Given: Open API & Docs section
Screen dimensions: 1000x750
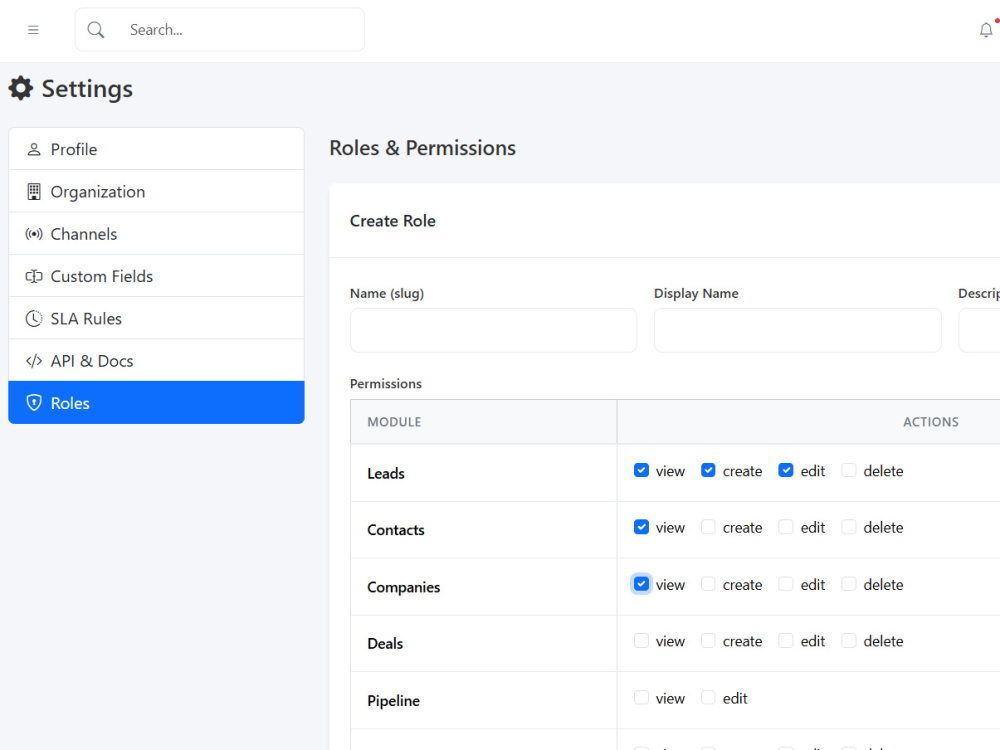Looking at the screenshot, I should [x=156, y=361].
